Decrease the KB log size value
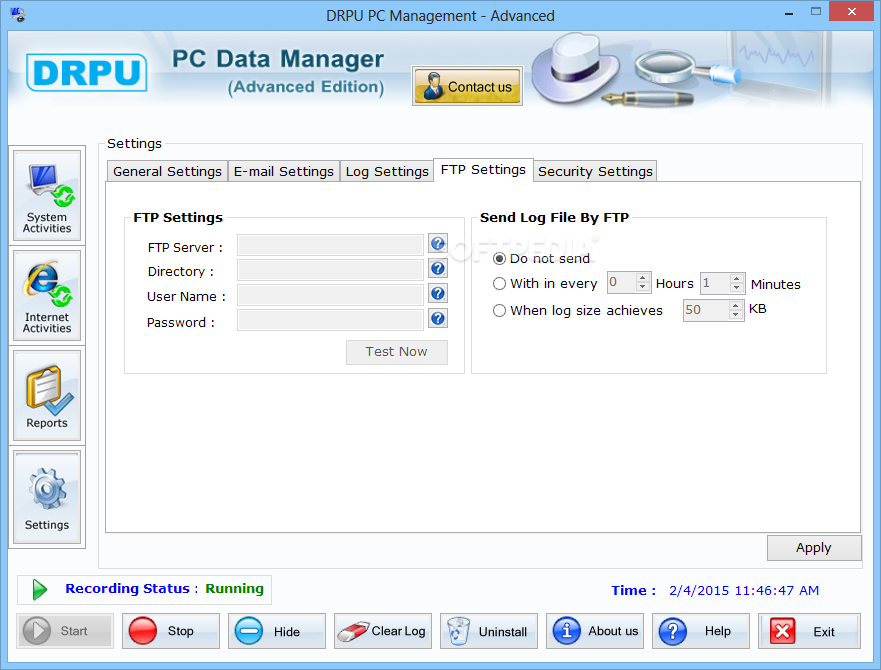Image resolution: width=881 pixels, height=670 pixels. click(735, 315)
